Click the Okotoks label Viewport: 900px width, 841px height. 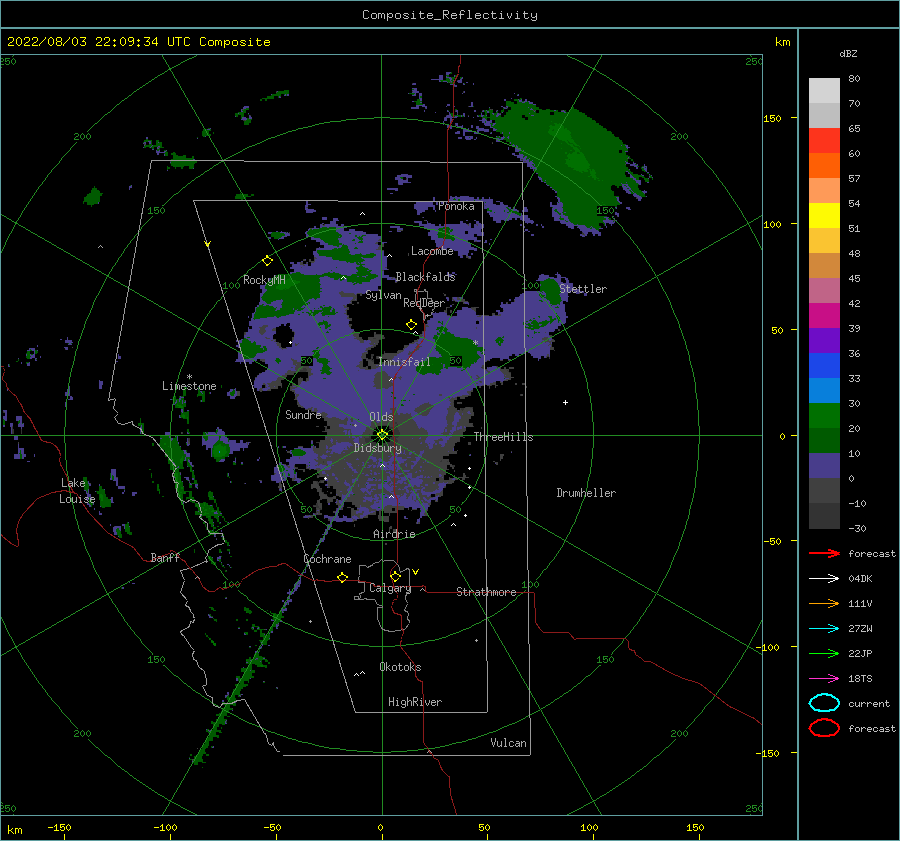pyautogui.click(x=400, y=667)
